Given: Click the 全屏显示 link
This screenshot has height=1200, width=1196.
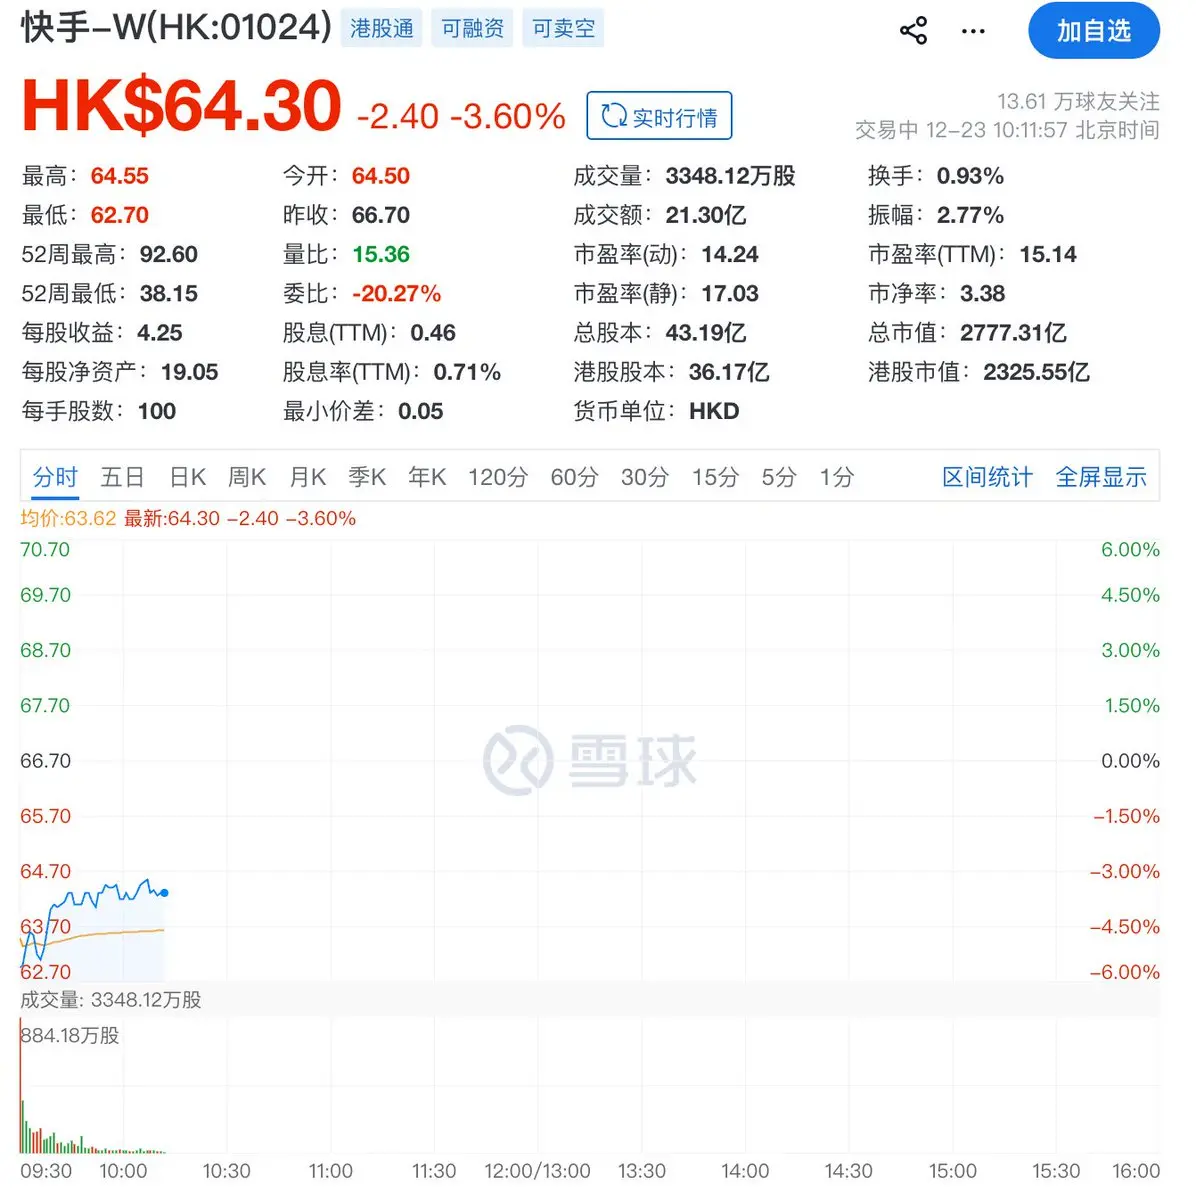Looking at the screenshot, I should coord(1101,477).
